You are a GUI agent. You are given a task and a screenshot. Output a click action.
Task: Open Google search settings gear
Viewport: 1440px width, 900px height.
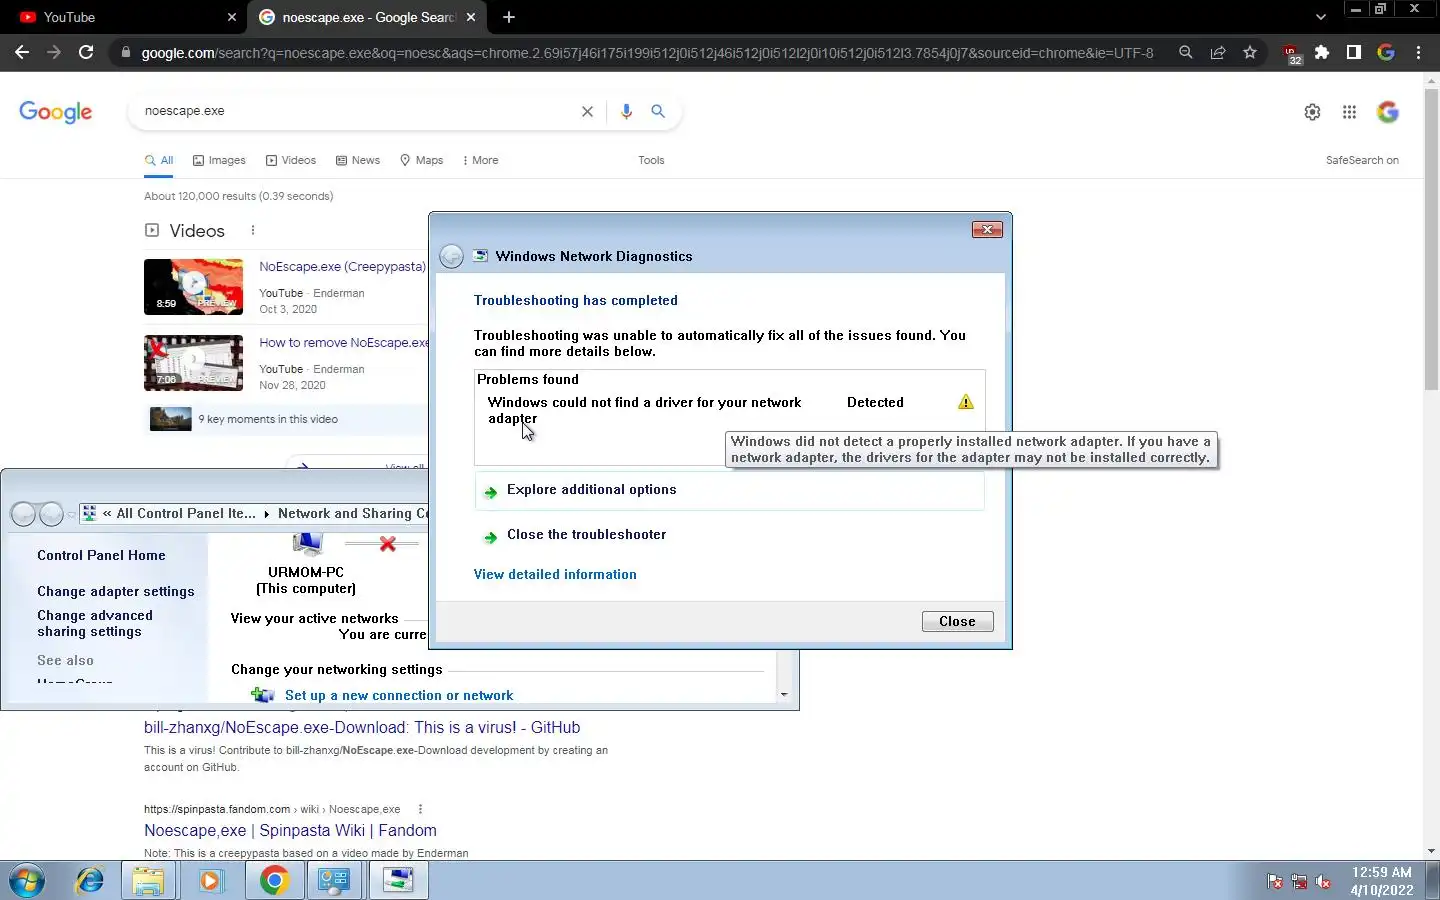click(1312, 112)
